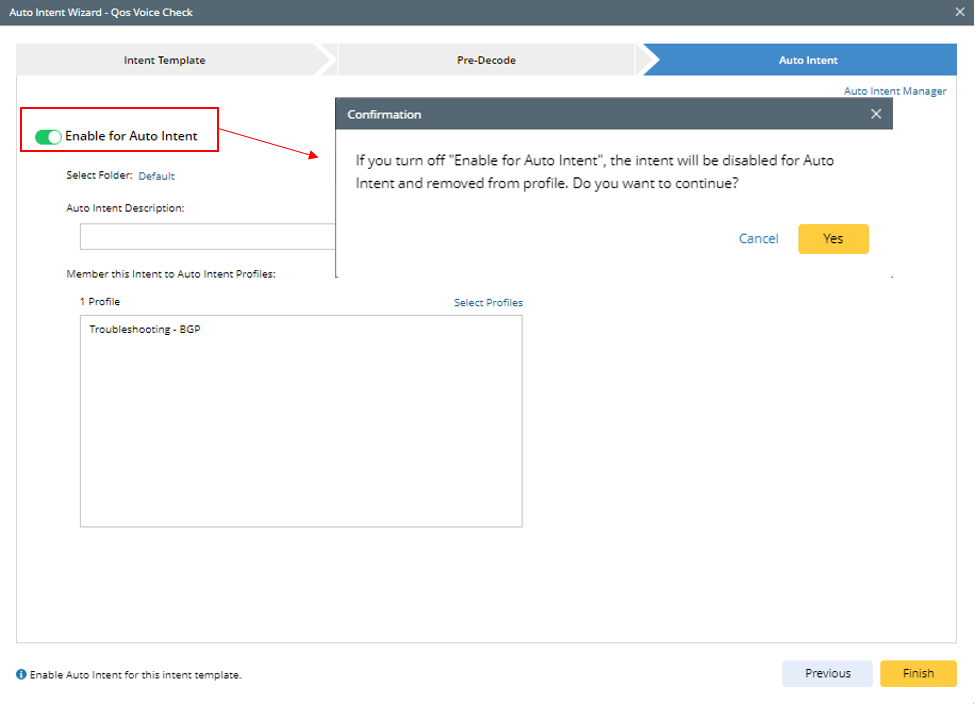Confirm with the Yes button

[x=833, y=239]
